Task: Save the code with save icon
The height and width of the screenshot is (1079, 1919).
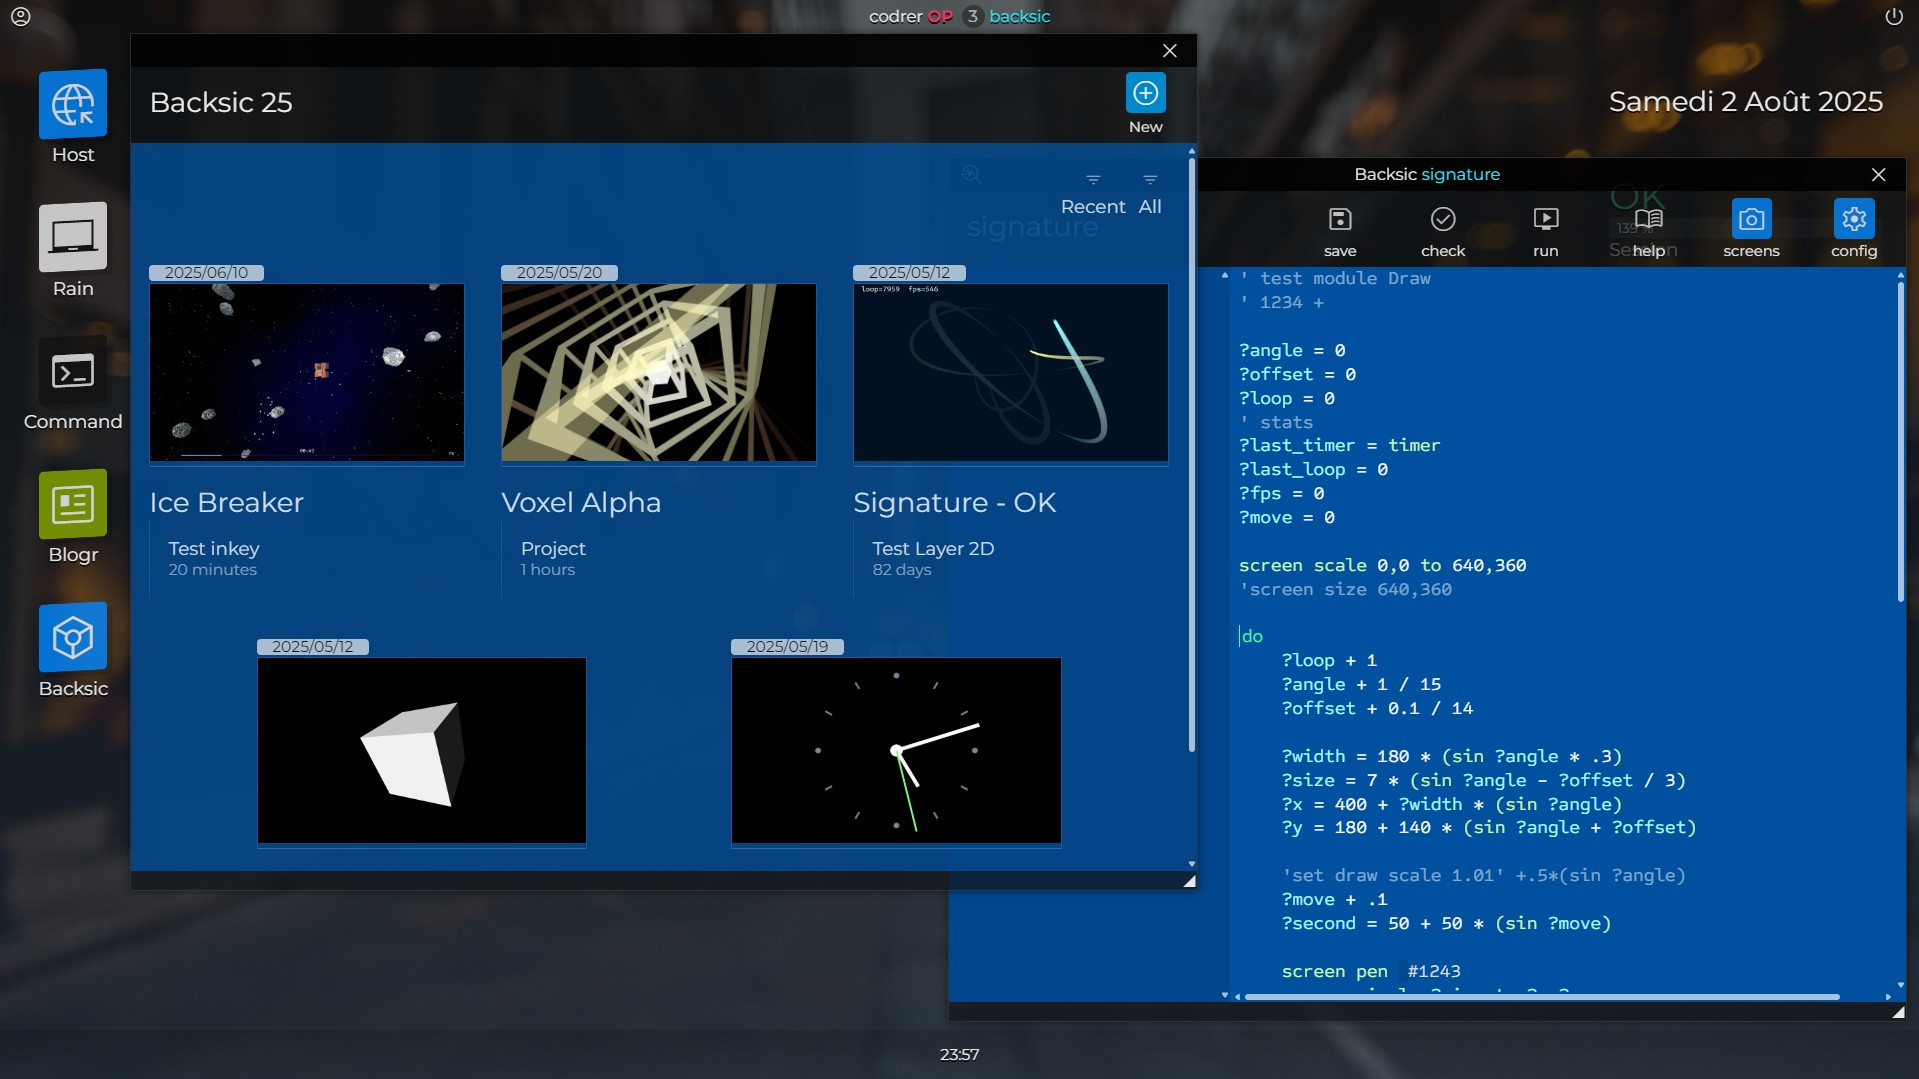Action: tap(1340, 220)
